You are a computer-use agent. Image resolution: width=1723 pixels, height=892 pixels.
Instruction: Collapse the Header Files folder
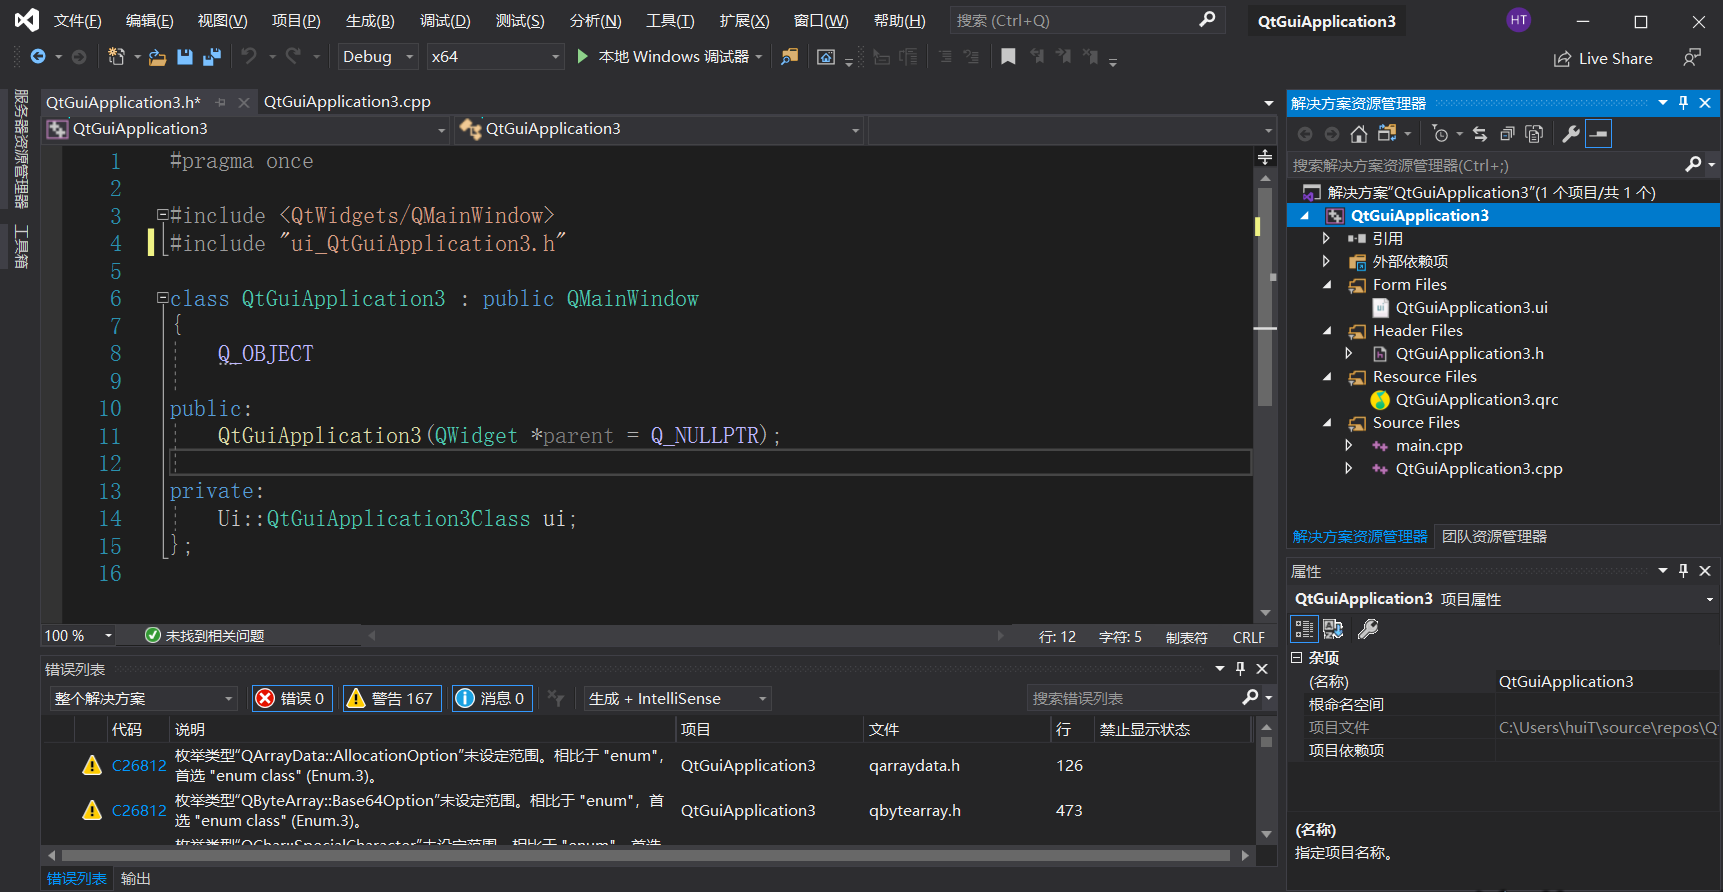tap(1327, 331)
